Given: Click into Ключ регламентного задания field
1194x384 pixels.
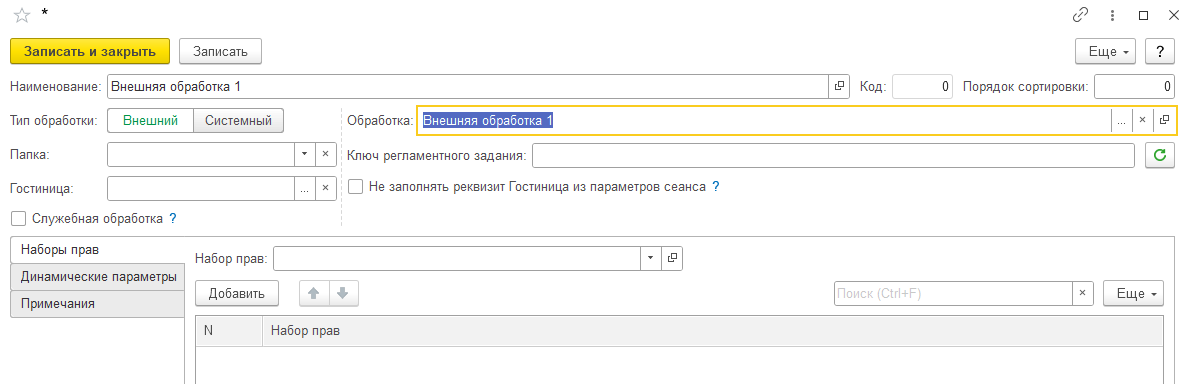Looking at the screenshot, I should [x=834, y=155].
